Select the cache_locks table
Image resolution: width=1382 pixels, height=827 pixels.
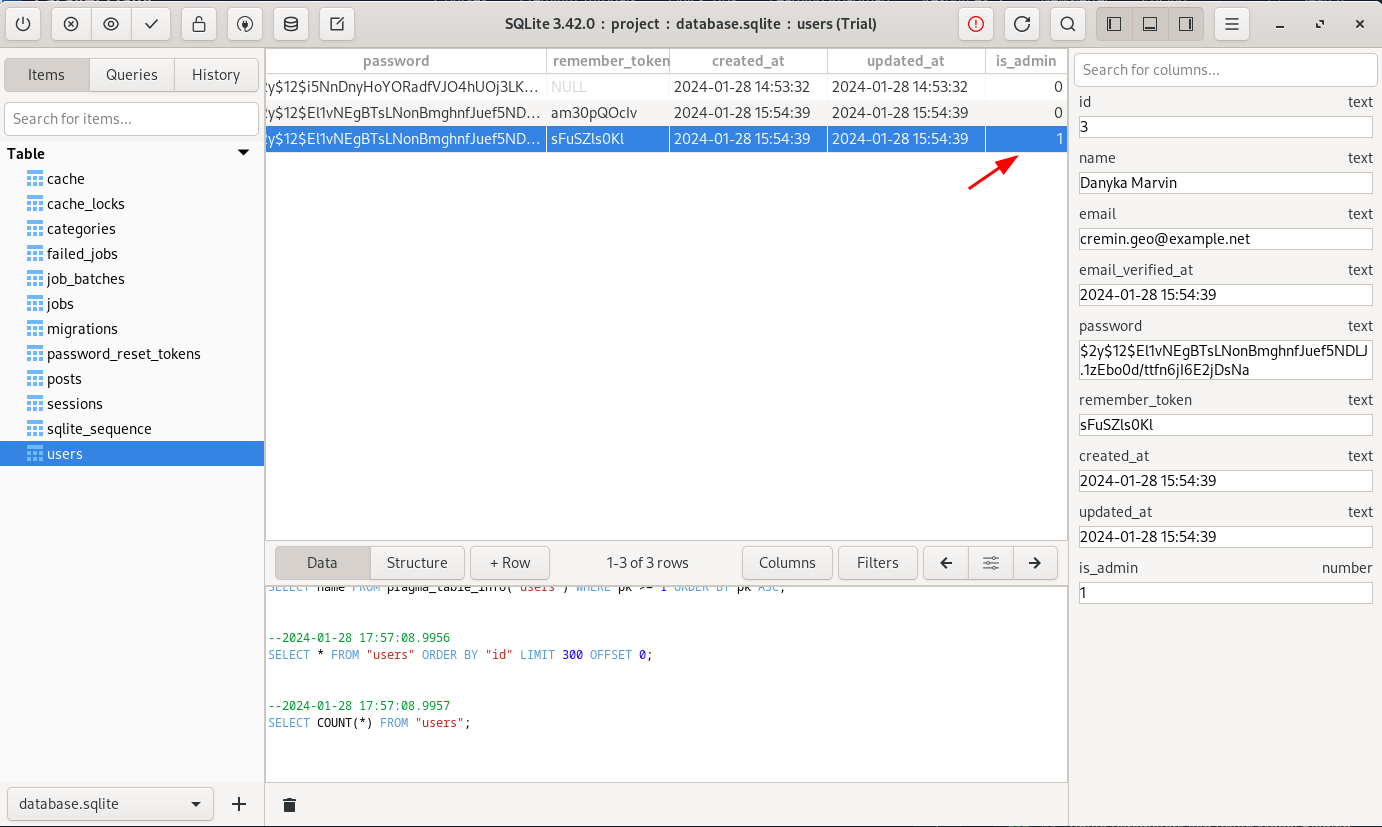tap(132, 204)
